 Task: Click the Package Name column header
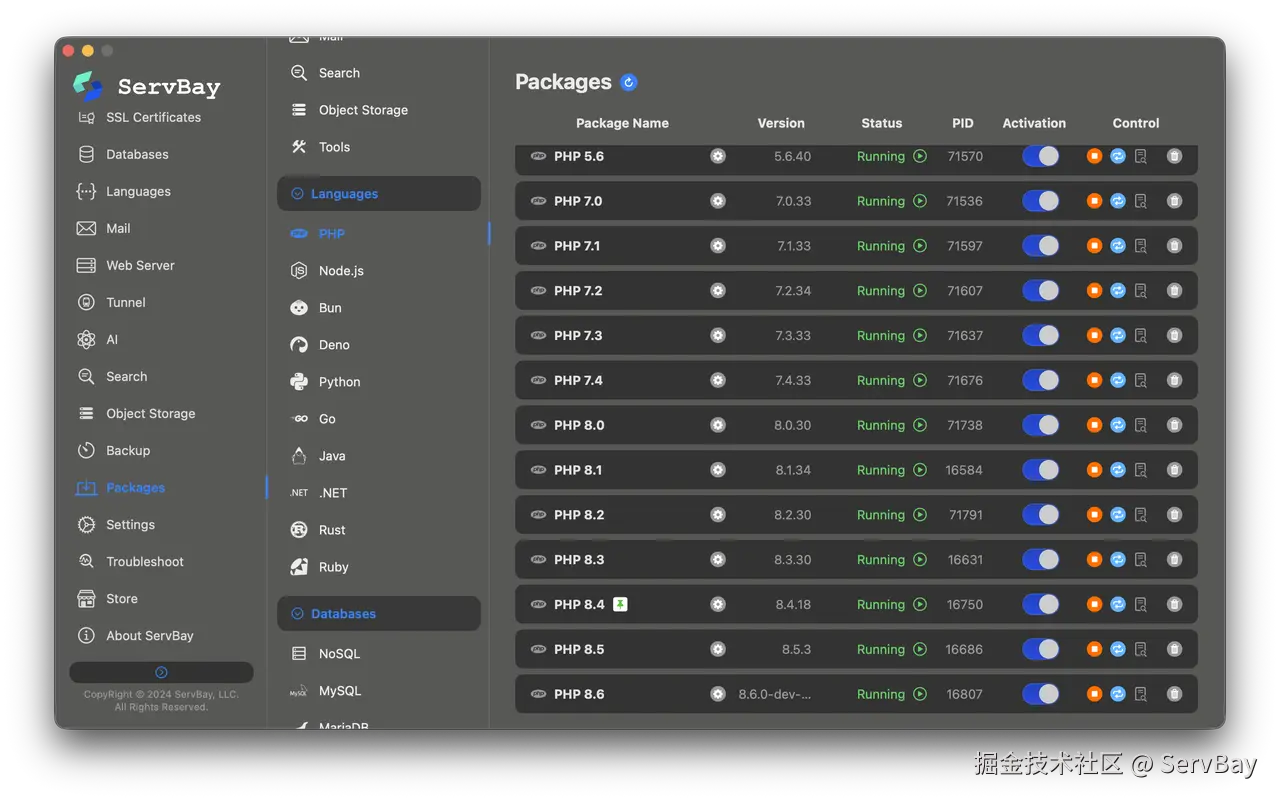tap(622, 123)
